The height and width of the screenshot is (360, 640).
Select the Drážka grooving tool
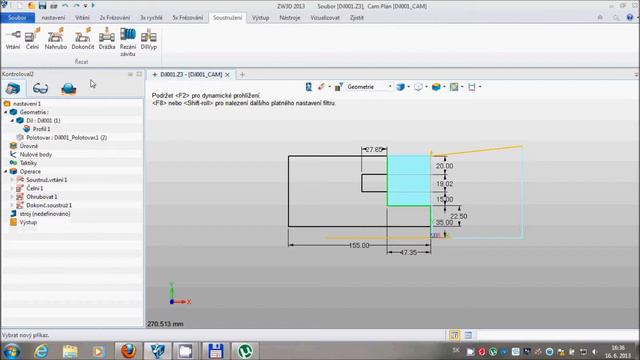click(x=107, y=39)
